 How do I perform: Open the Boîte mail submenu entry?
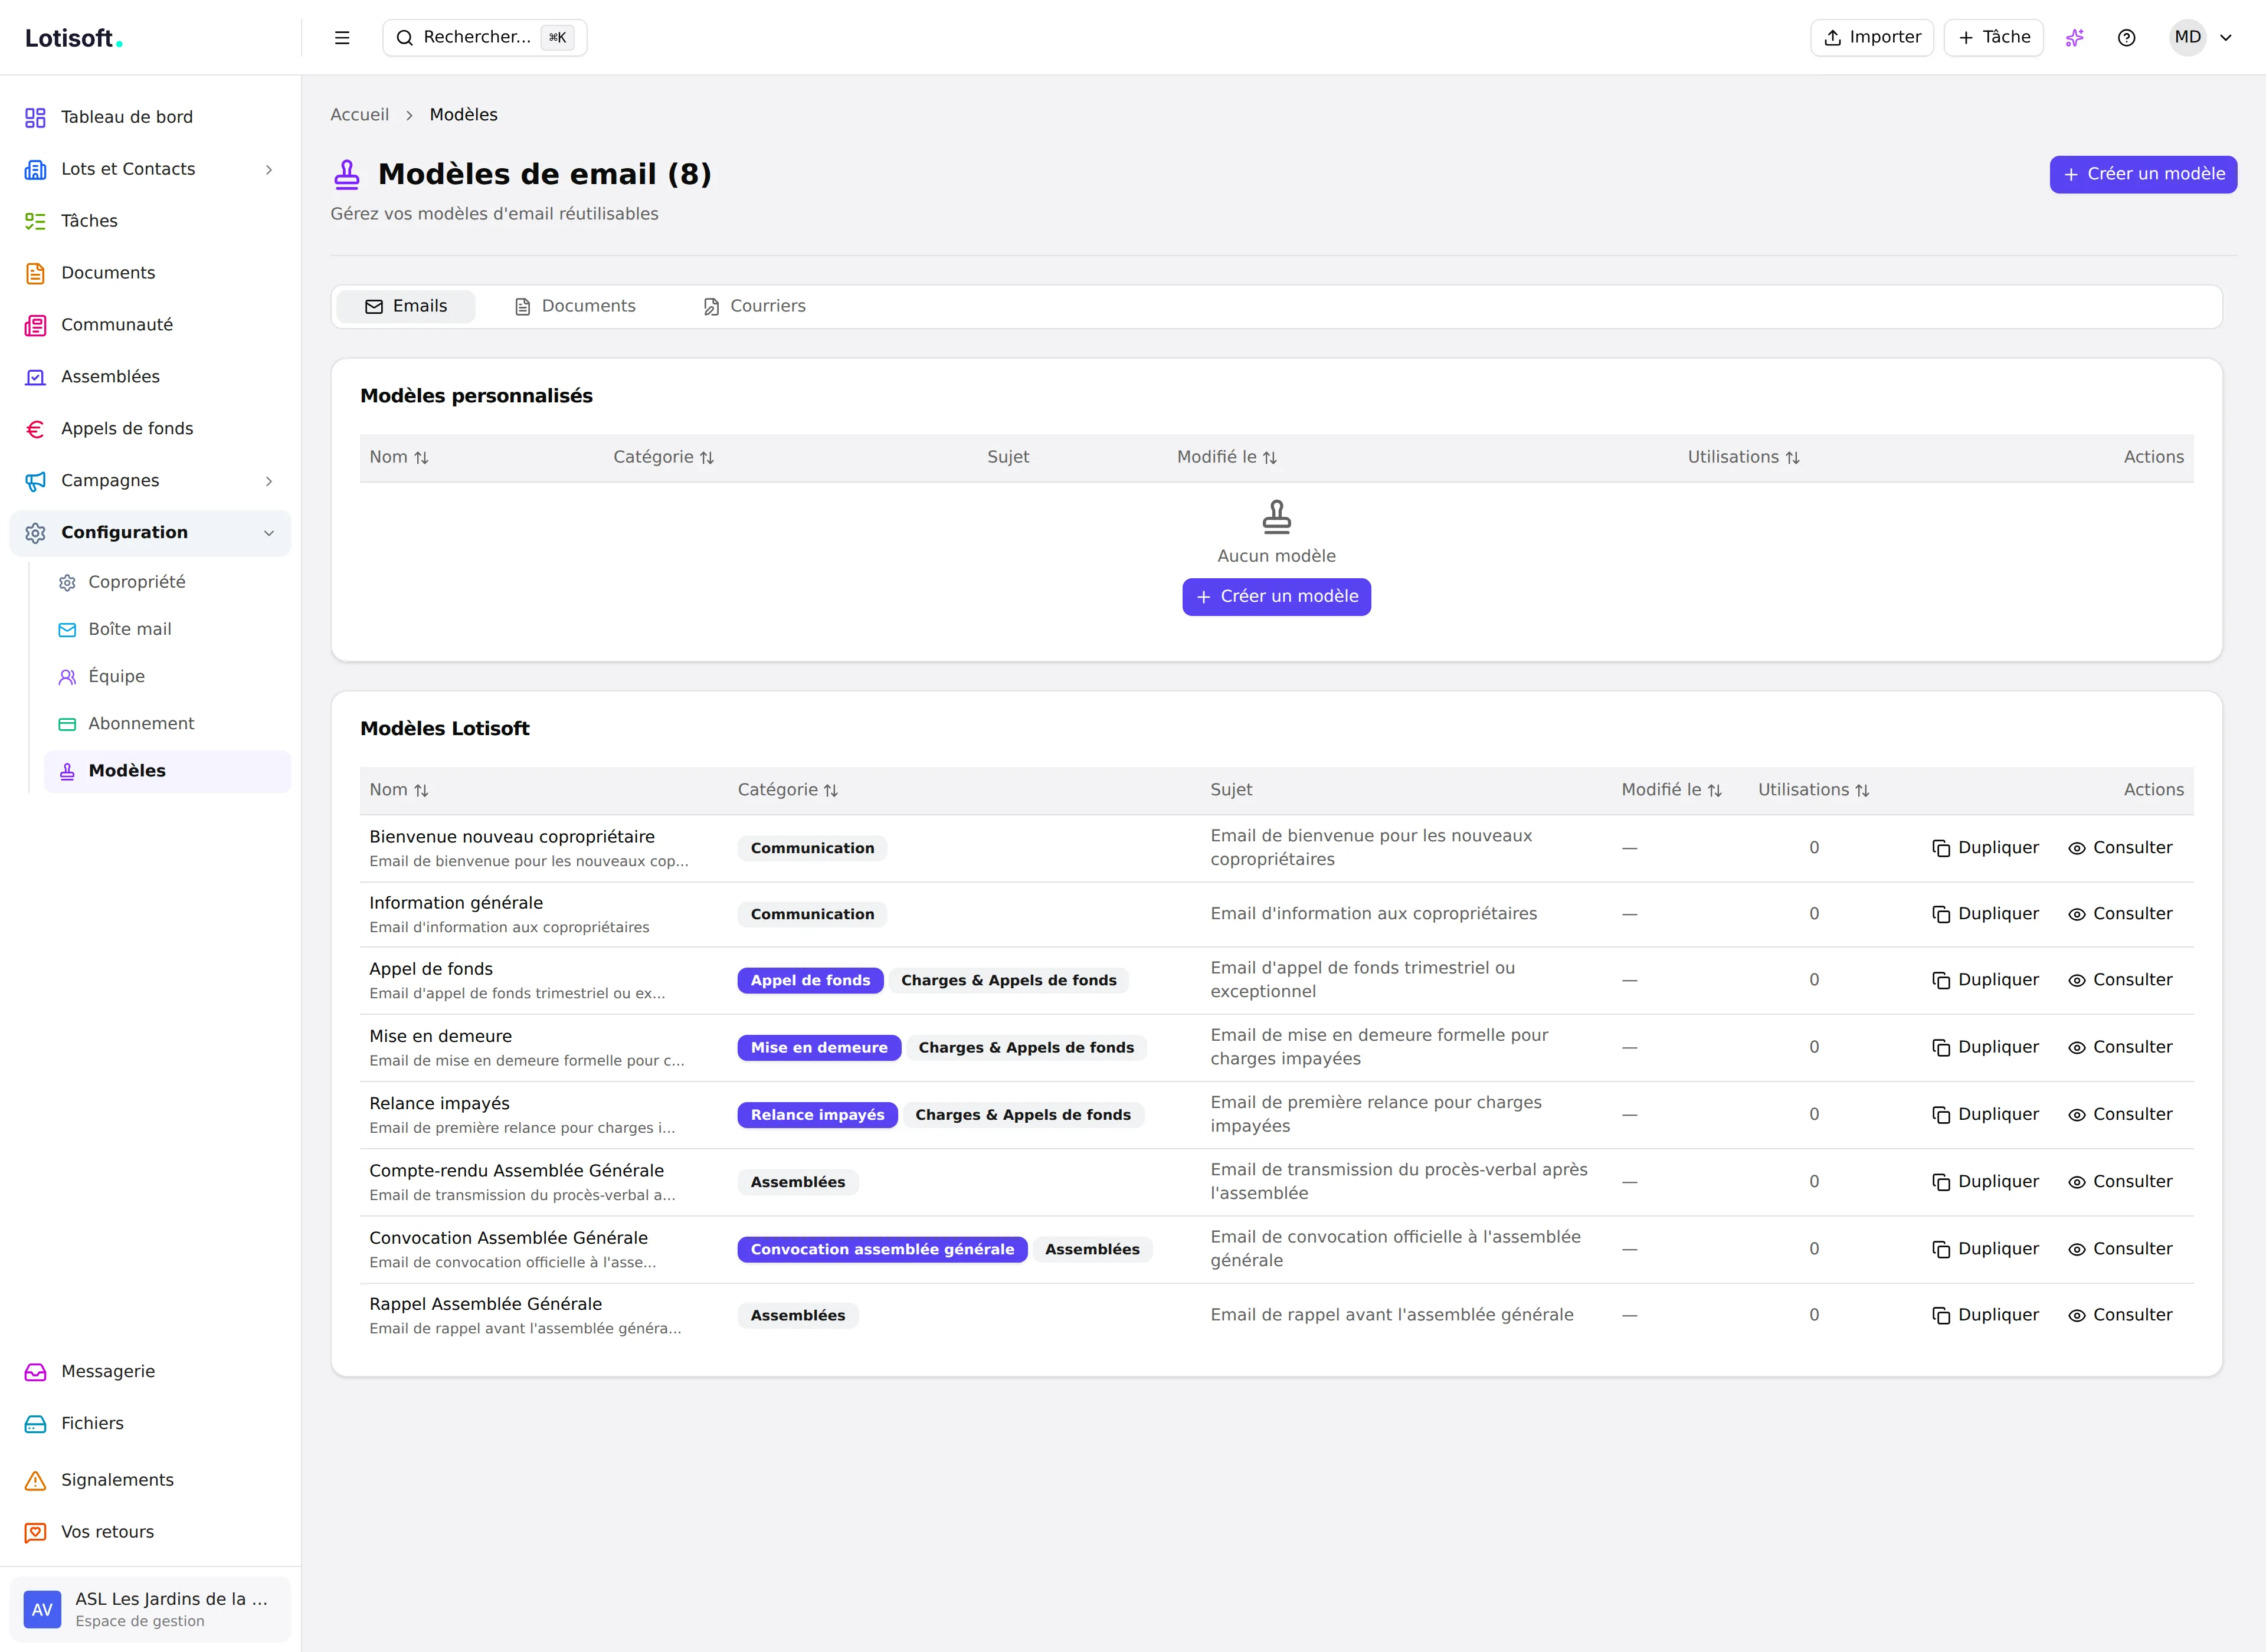tap(167, 630)
